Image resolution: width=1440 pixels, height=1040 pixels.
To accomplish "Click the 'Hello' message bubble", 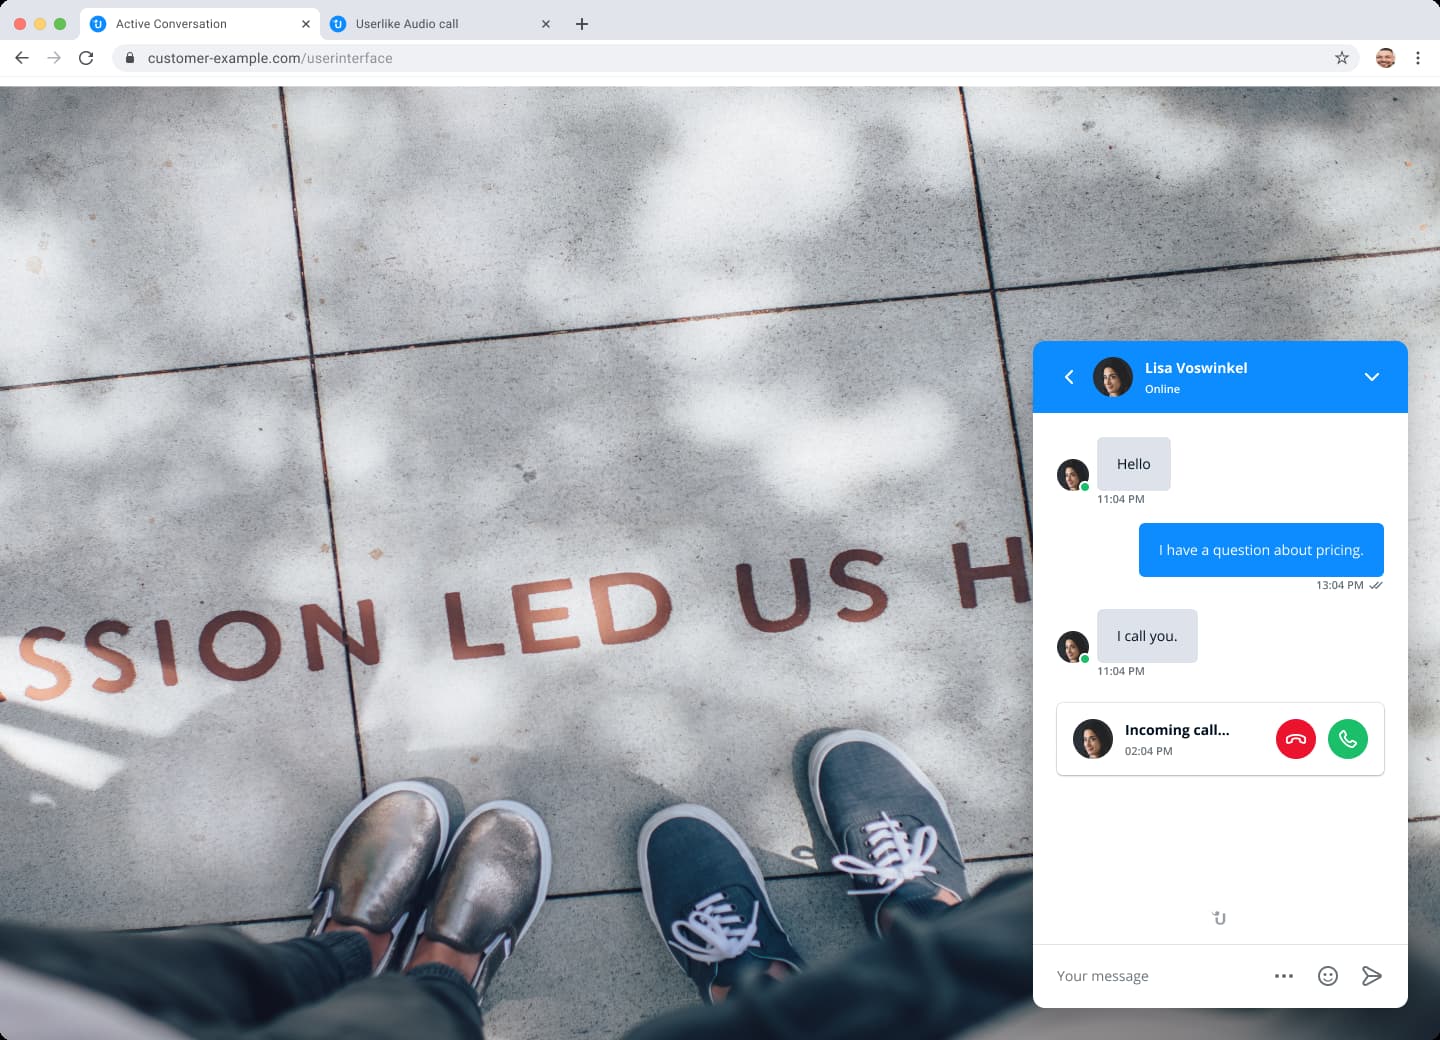I will pyautogui.click(x=1133, y=464).
